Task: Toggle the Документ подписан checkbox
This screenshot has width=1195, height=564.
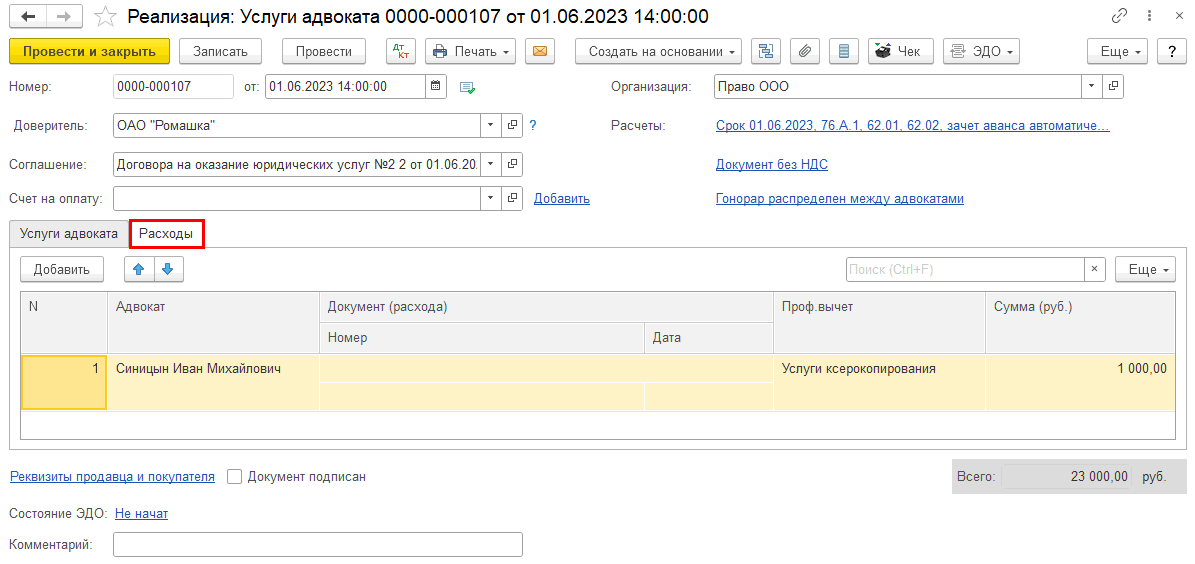Action: [235, 477]
